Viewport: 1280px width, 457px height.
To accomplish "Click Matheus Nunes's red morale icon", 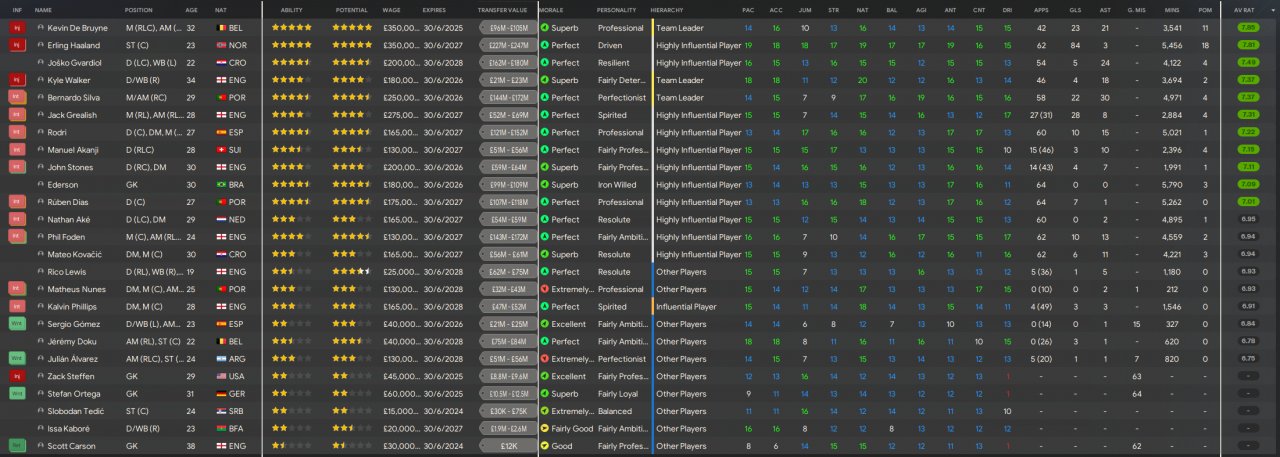I will [544, 289].
